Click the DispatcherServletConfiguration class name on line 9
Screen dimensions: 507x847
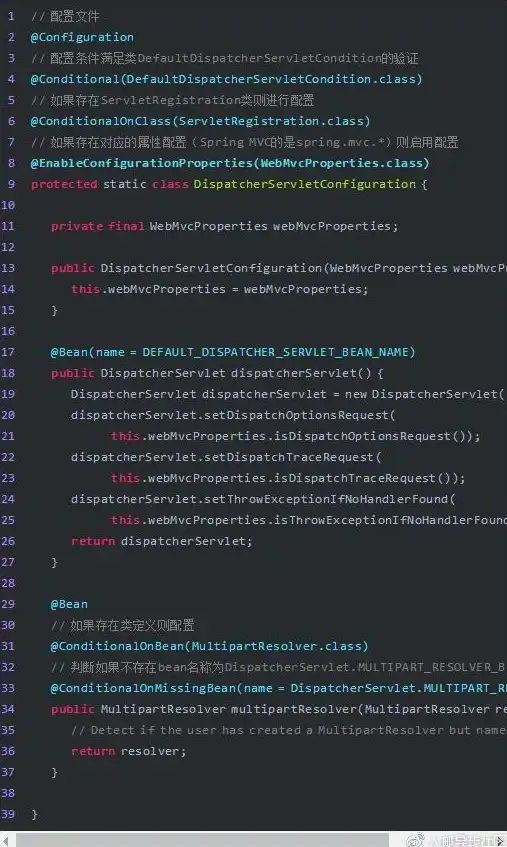(305, 184)
